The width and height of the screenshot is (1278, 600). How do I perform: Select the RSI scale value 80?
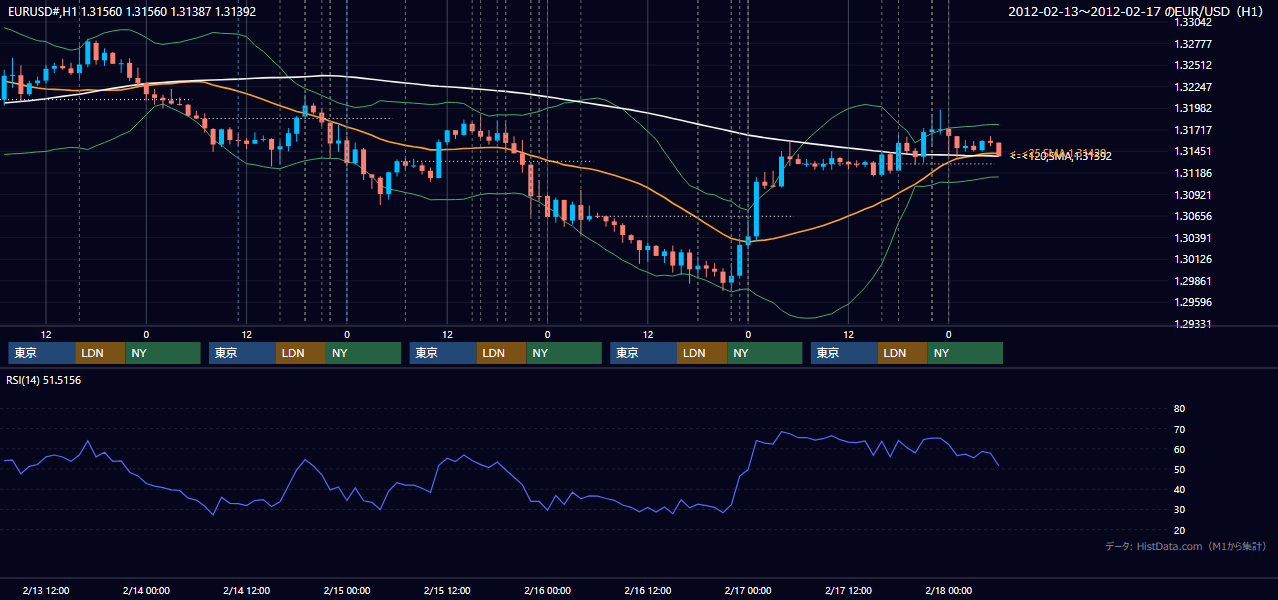[1179, 409]
